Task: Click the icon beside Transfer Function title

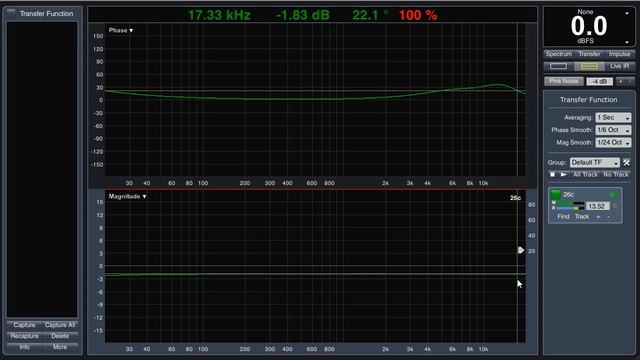Action: point(11,12)
